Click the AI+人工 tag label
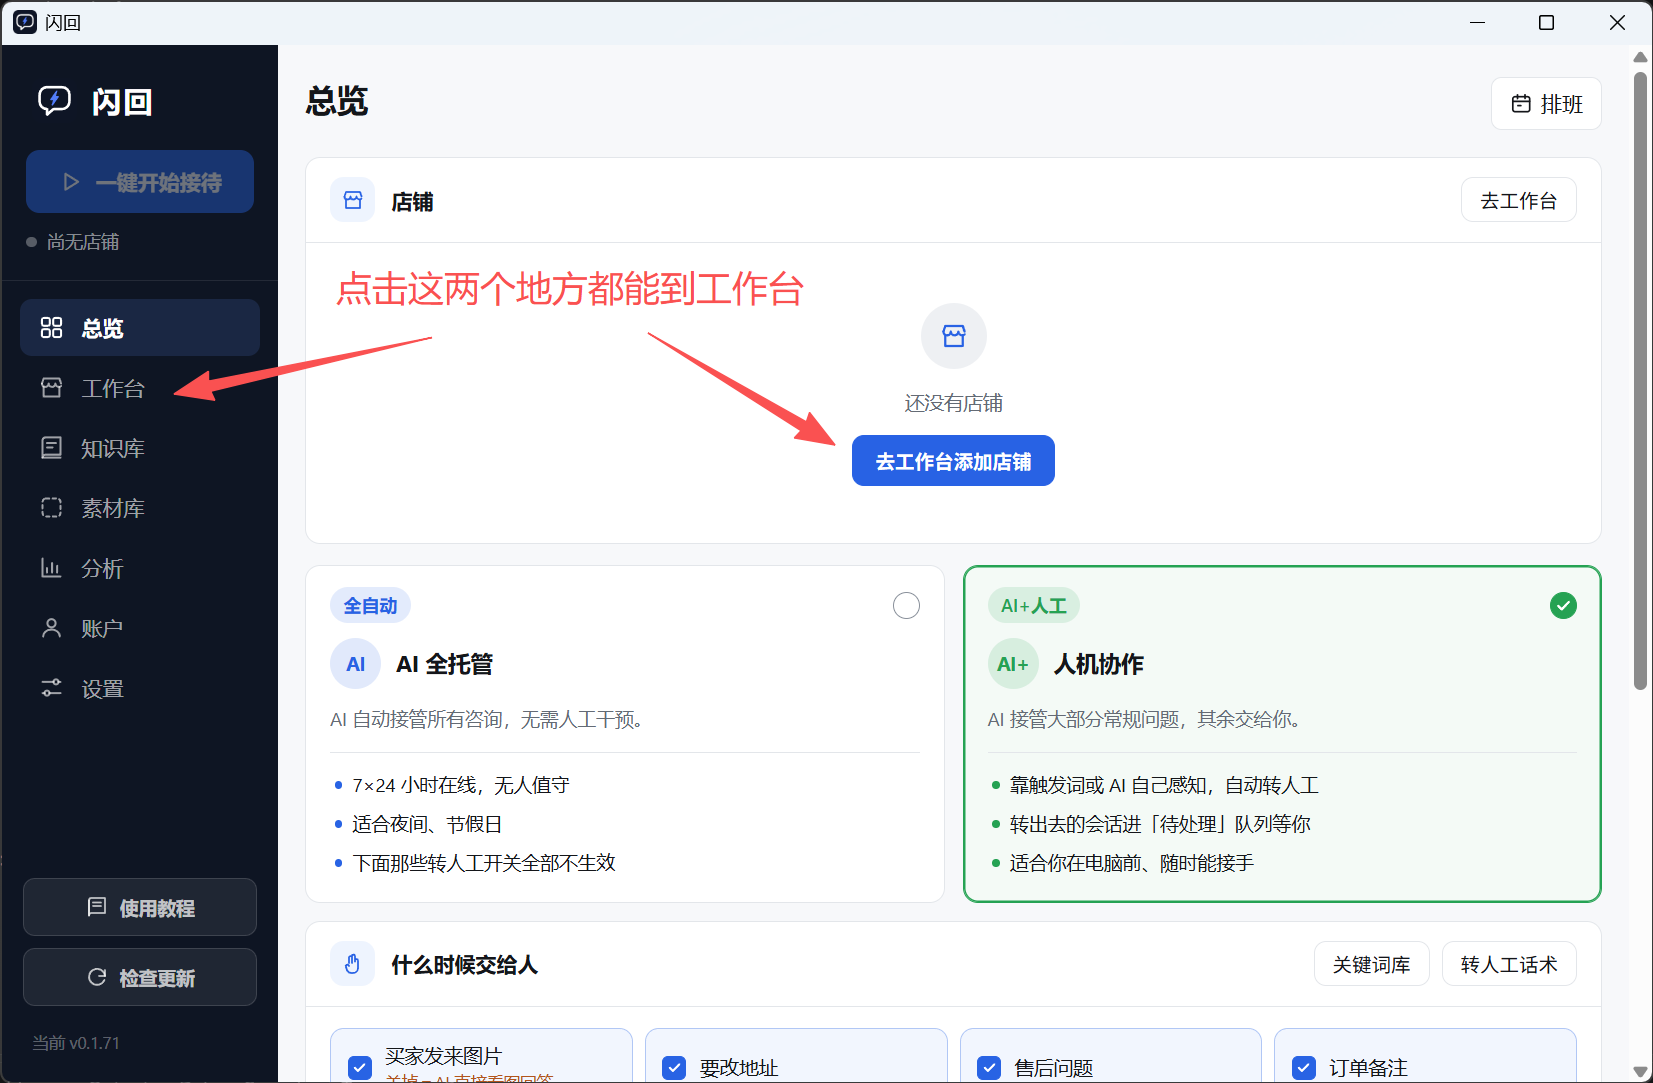1653x1083 pixels. point(1034,605)
